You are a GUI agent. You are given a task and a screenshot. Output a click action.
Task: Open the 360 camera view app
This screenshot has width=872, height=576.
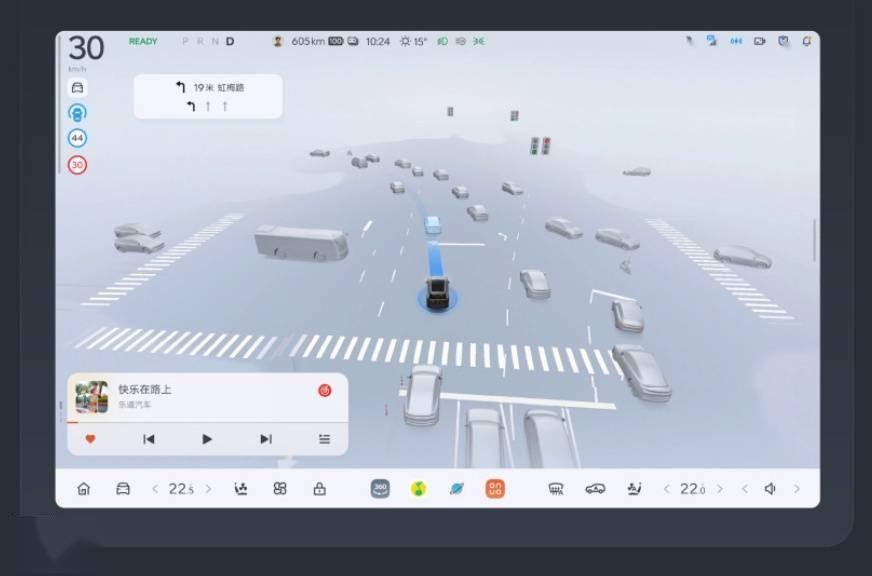(x=380, y=489)
